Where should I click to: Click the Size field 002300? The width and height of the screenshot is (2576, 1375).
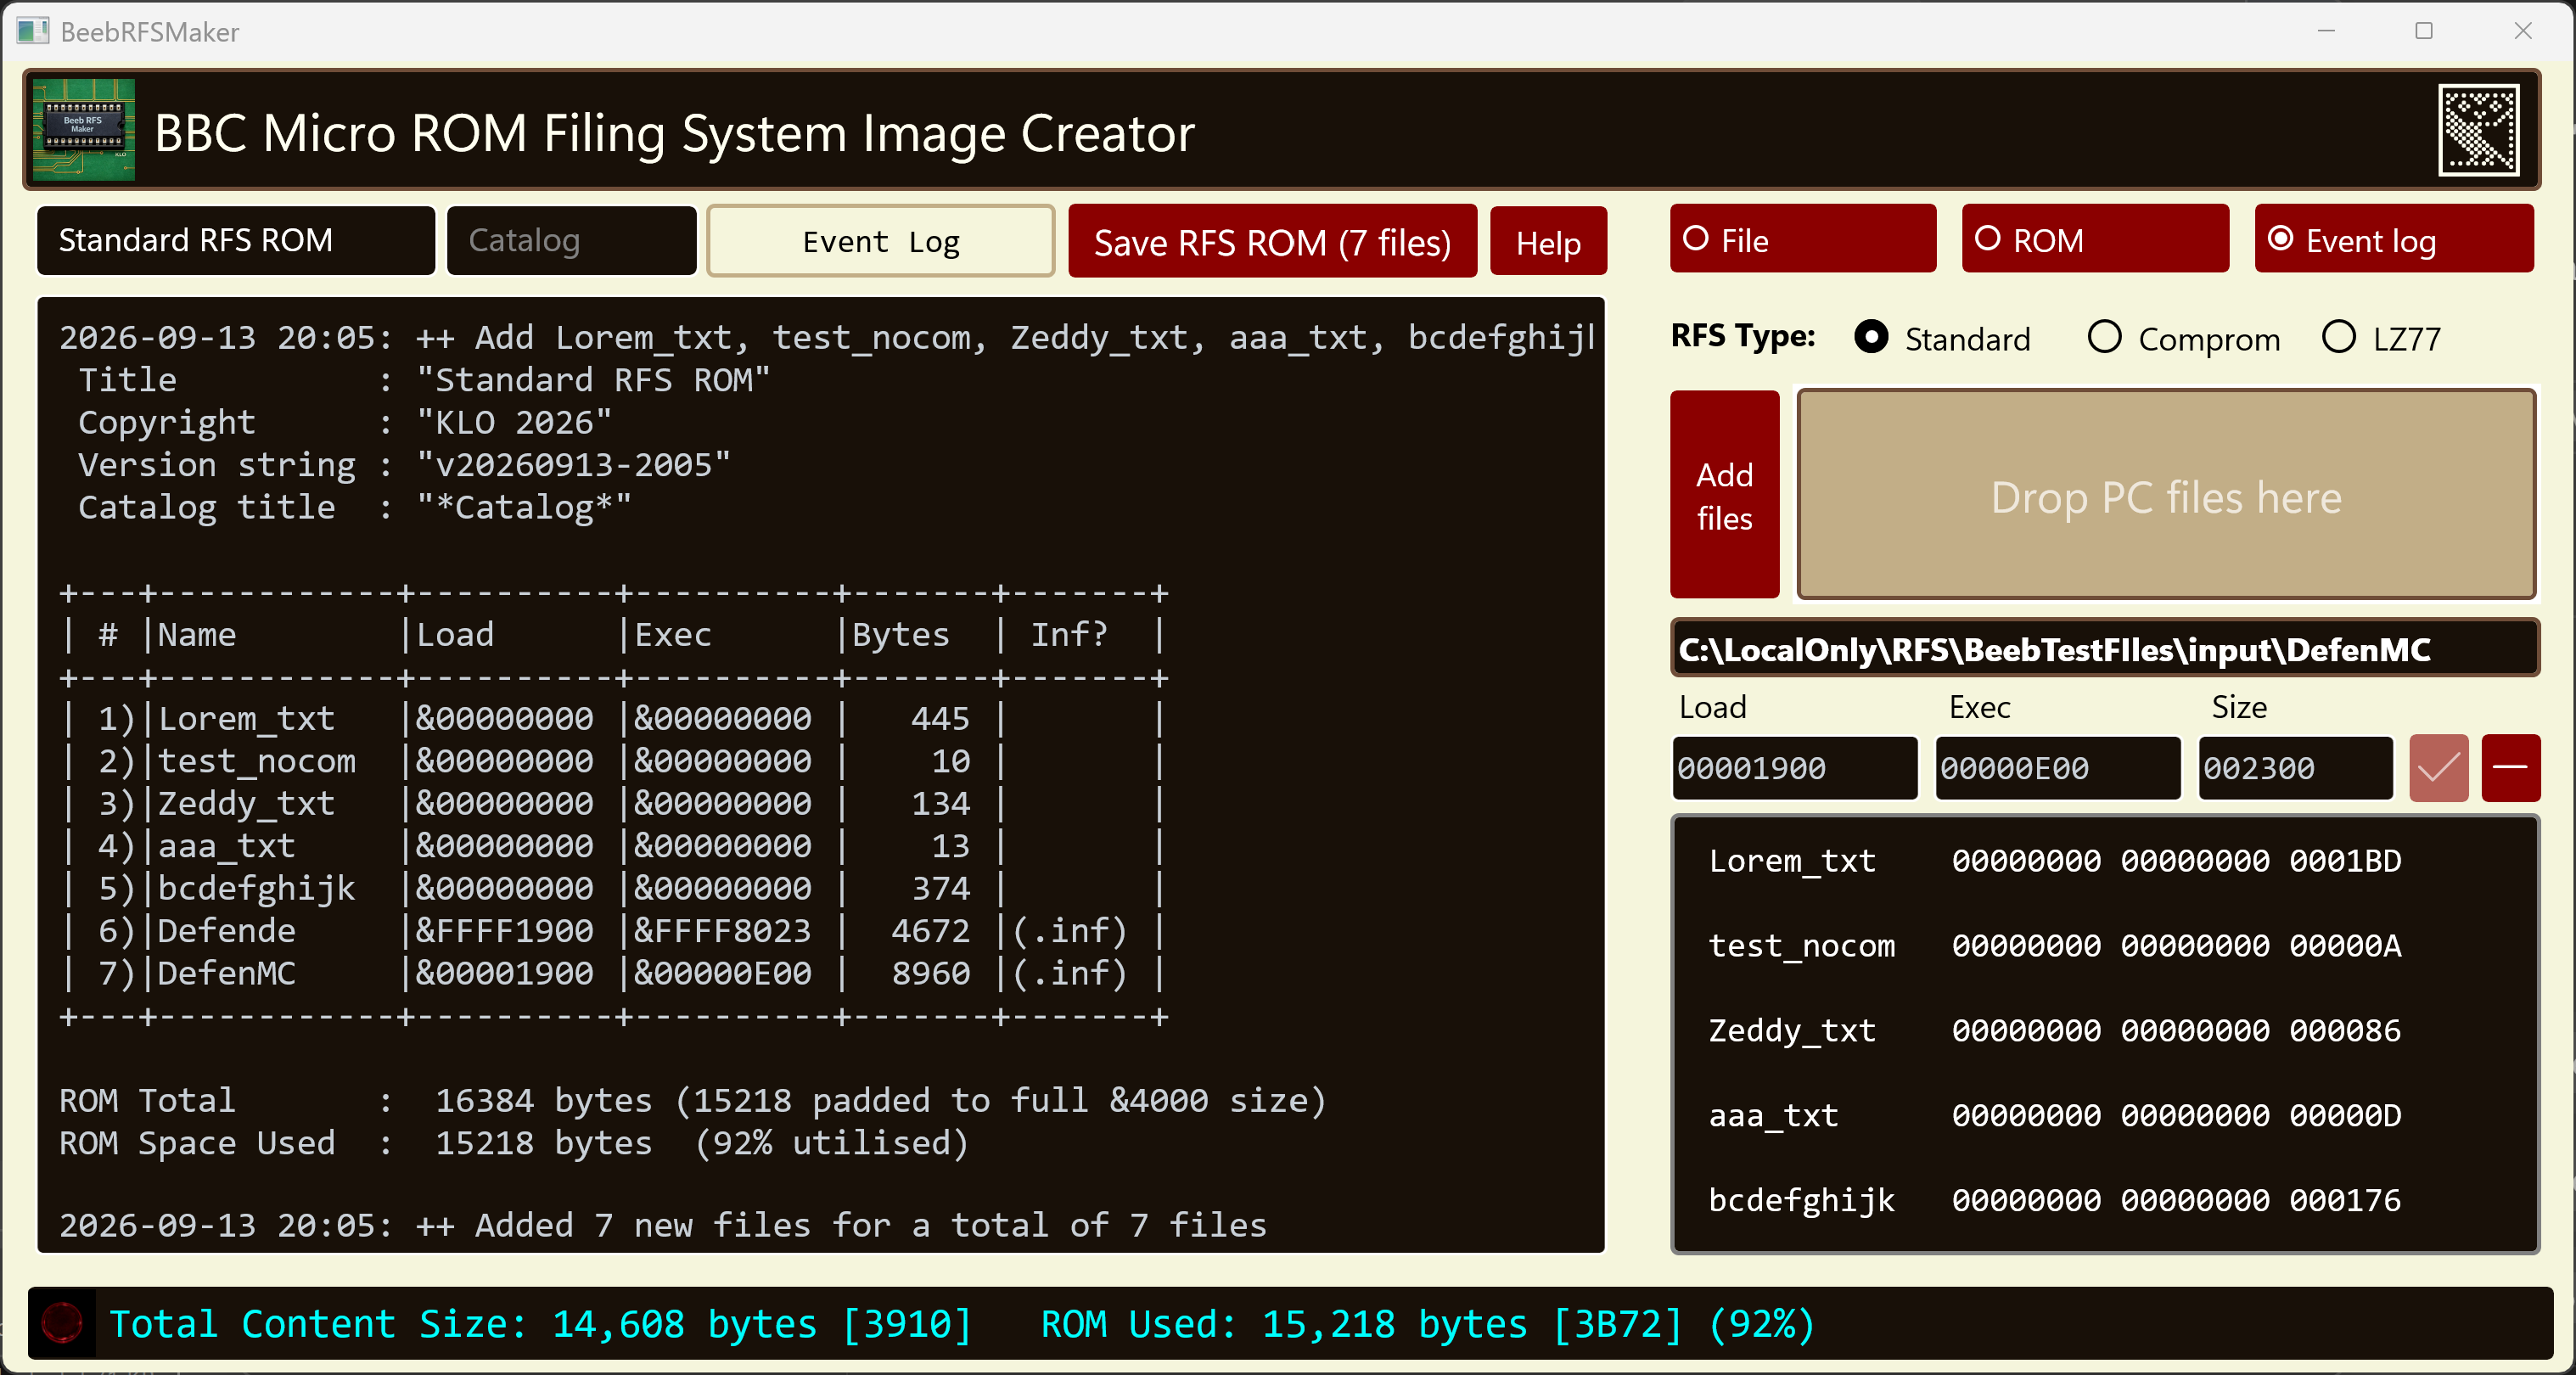pyautogui.click(x=2295, y=768)
